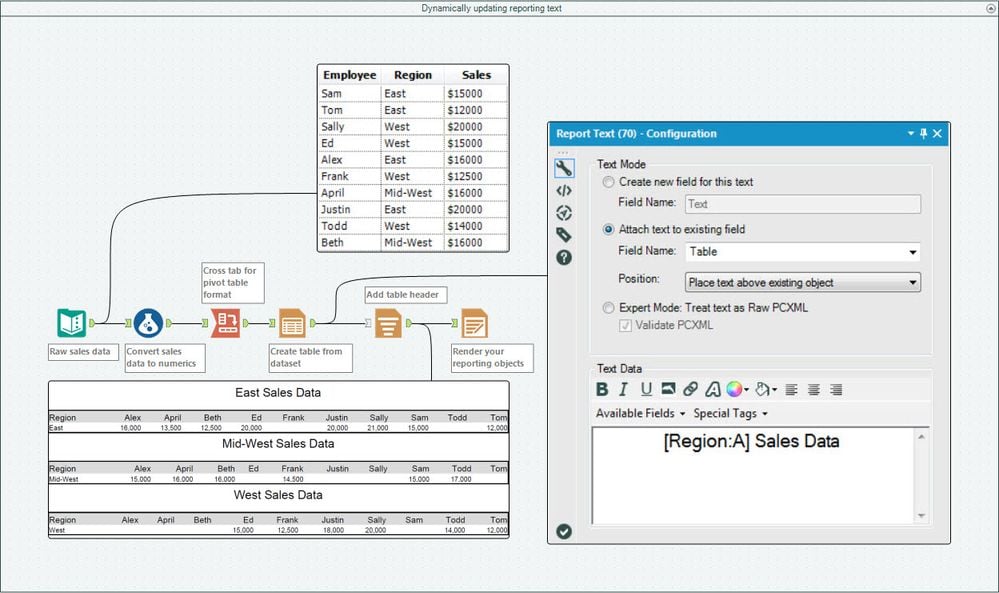The width and height of the screenshot is (999, 593).
Task: Click the Sales column header in data table
Action: pos(476,75)
